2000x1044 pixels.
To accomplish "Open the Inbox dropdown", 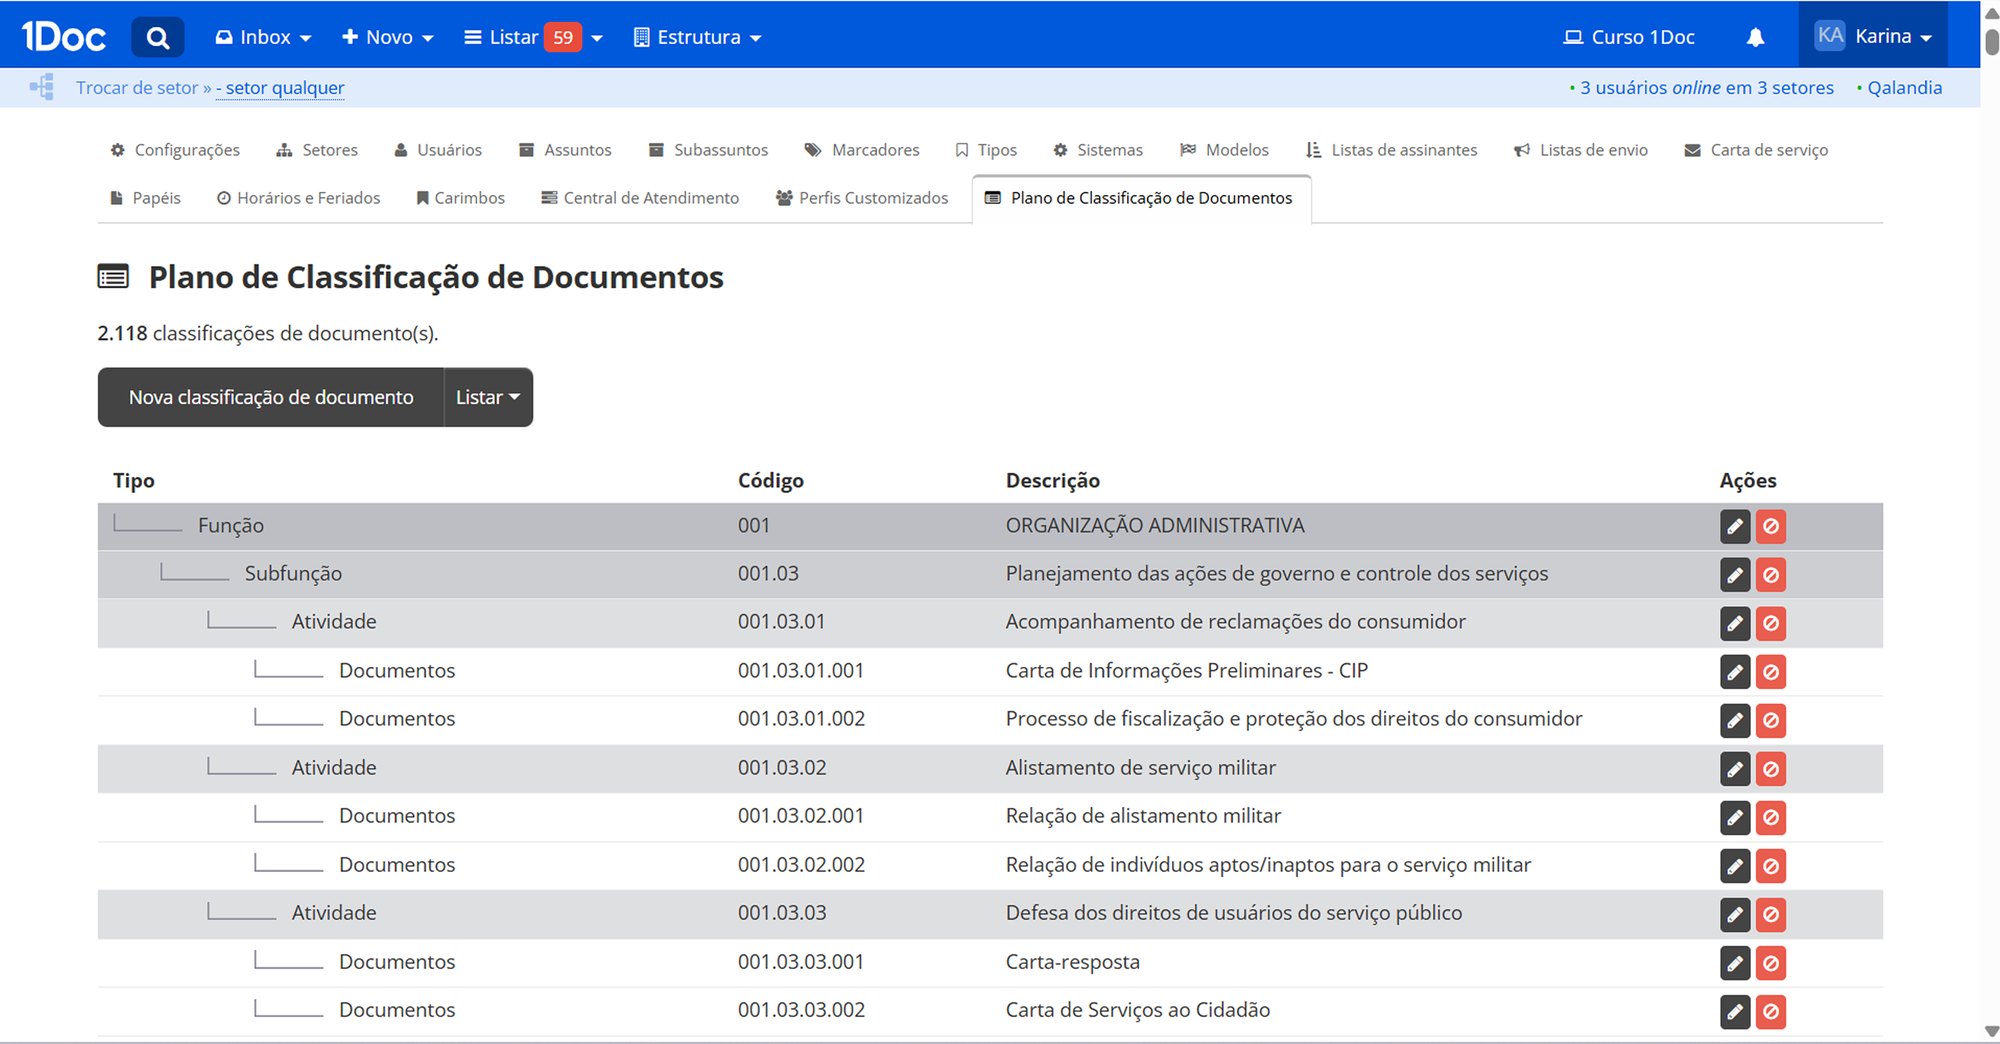I will click(264, 37).
